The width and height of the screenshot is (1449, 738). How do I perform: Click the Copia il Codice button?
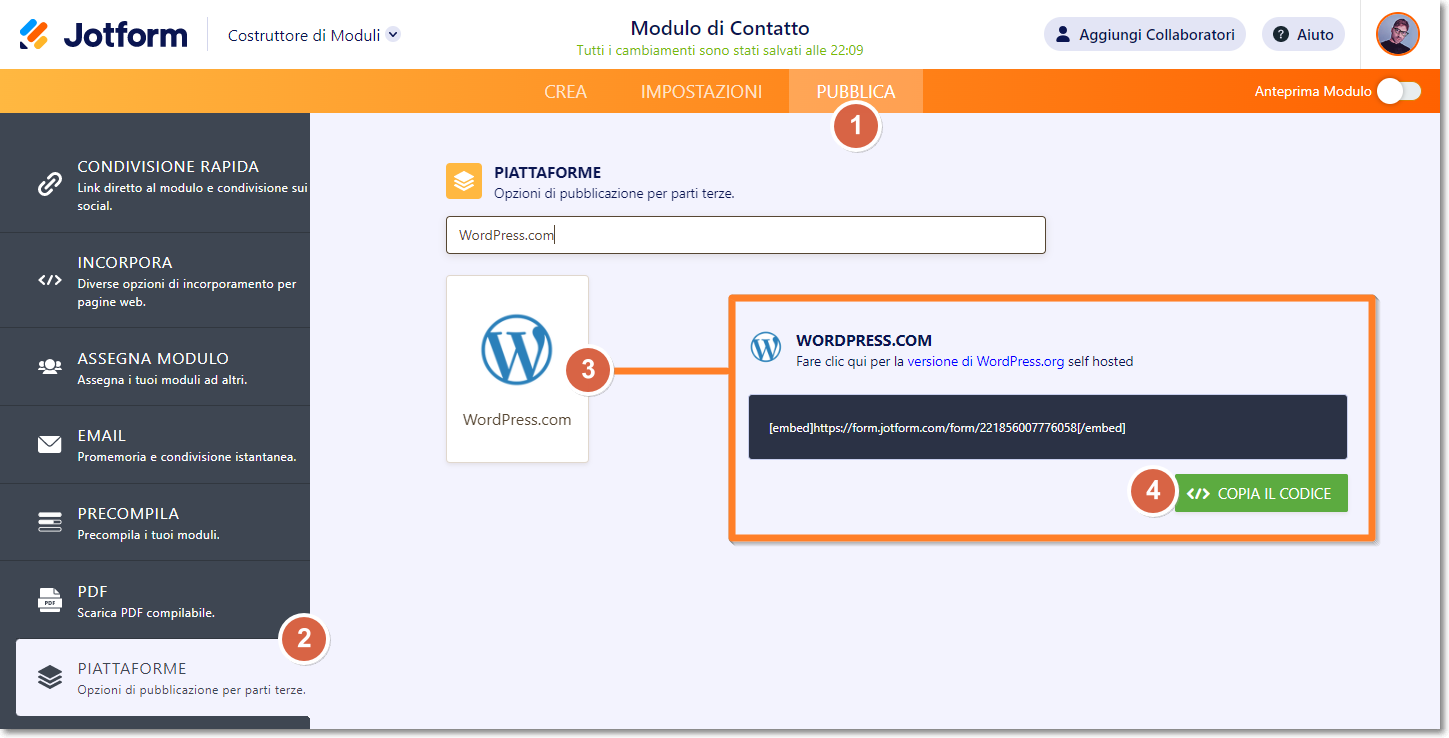tap(1261, 493)
